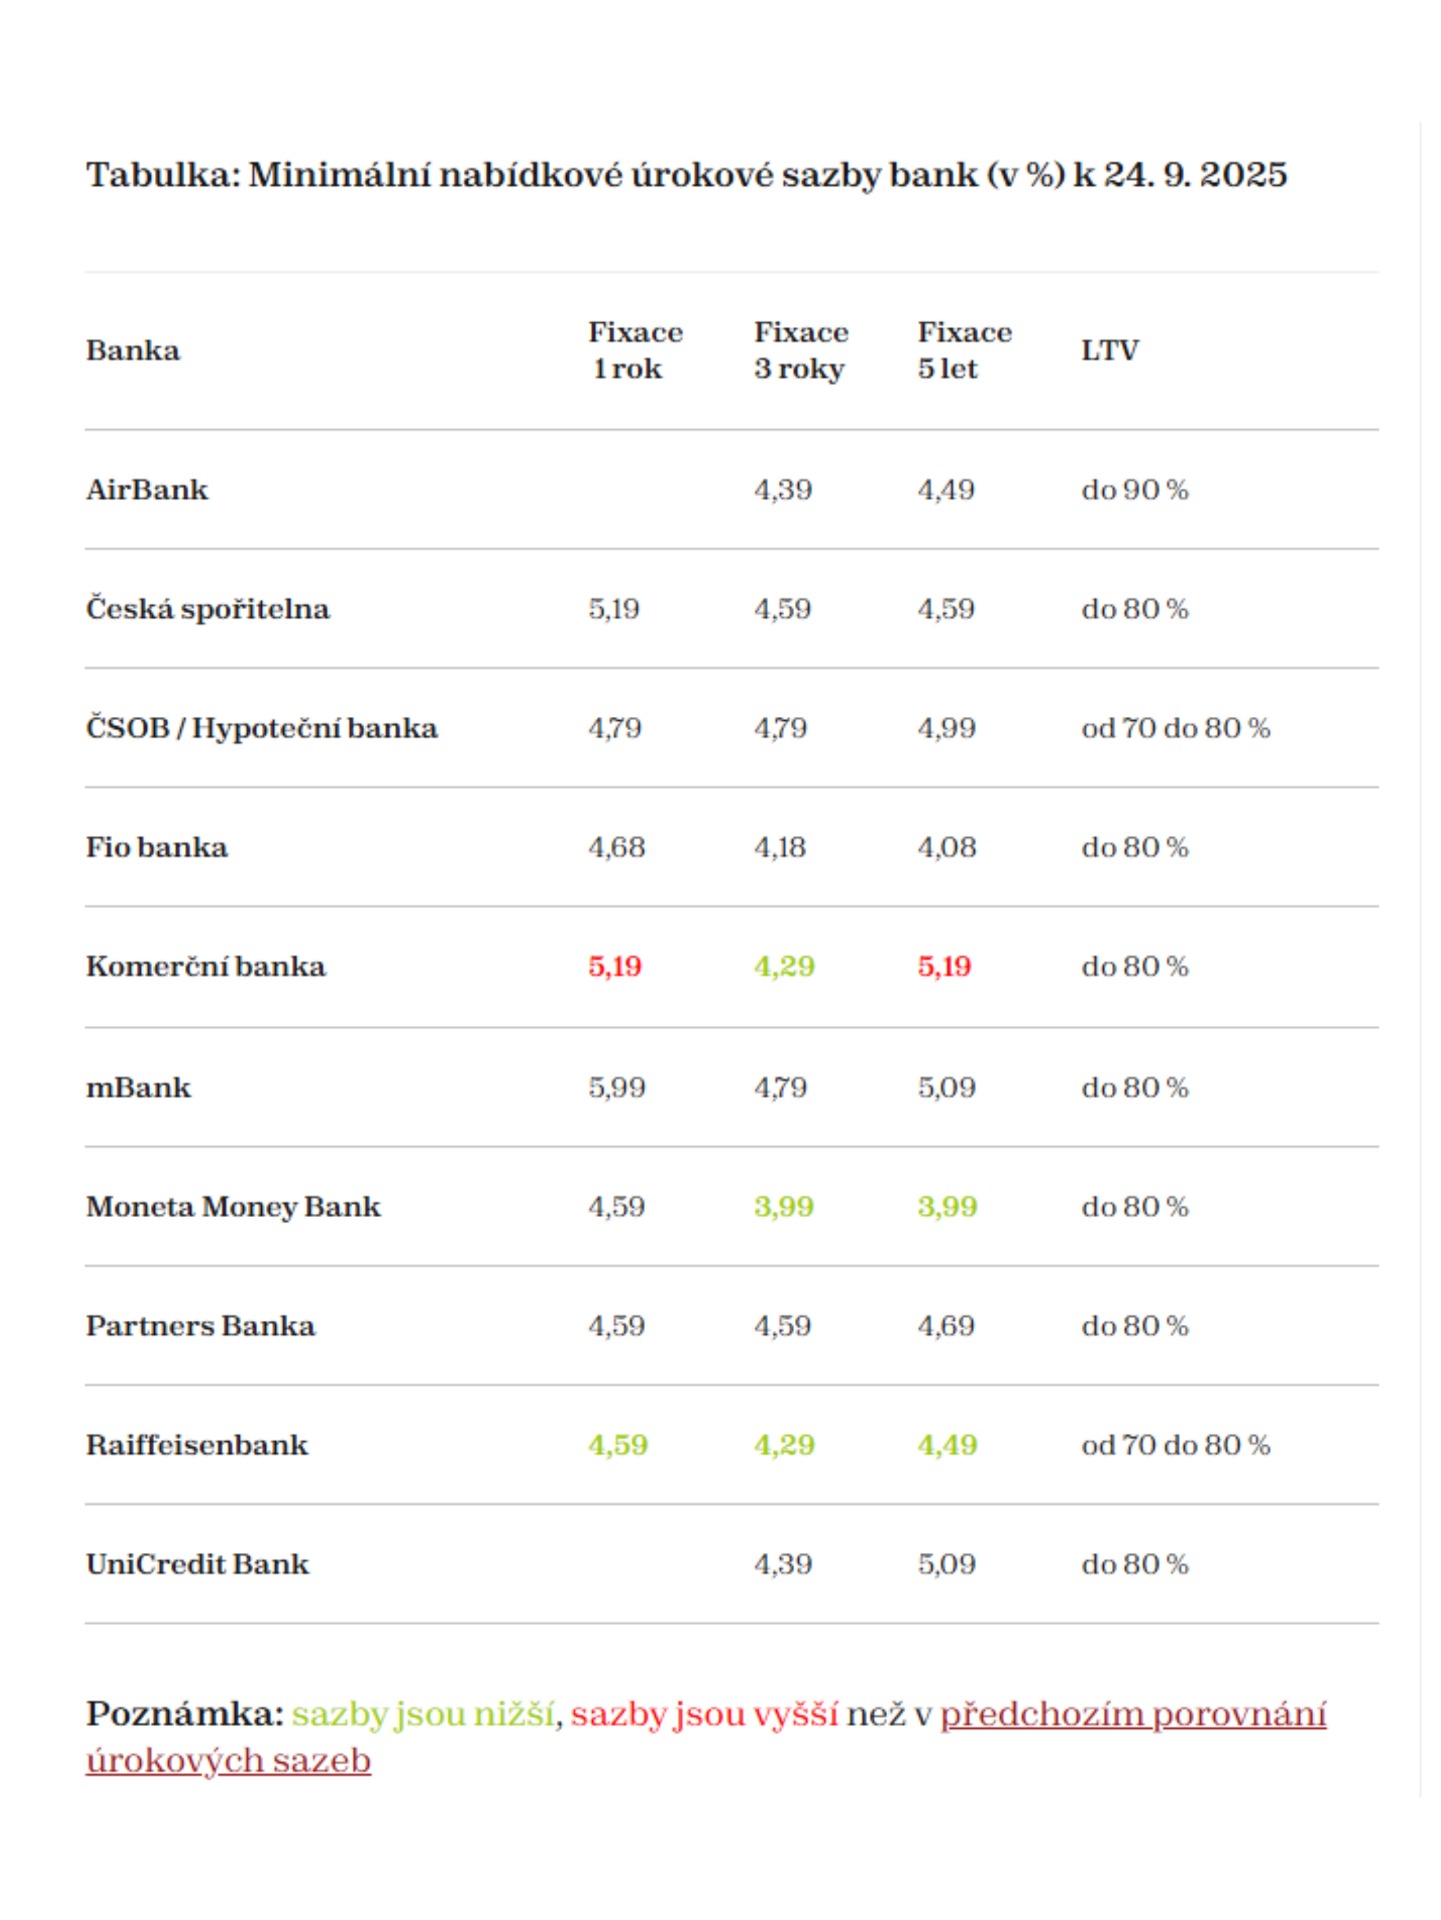Click Komerční banka's green 4,29 rate

(x=784, y=967)
